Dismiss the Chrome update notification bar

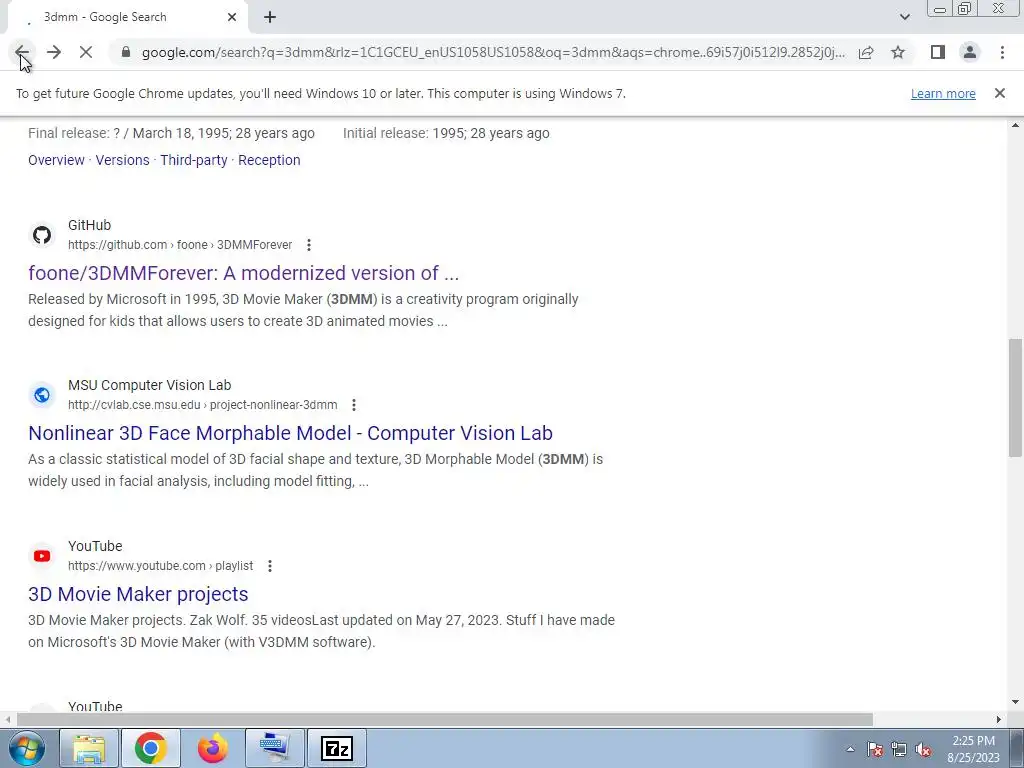pyautogui.click(x=999, y=93)
